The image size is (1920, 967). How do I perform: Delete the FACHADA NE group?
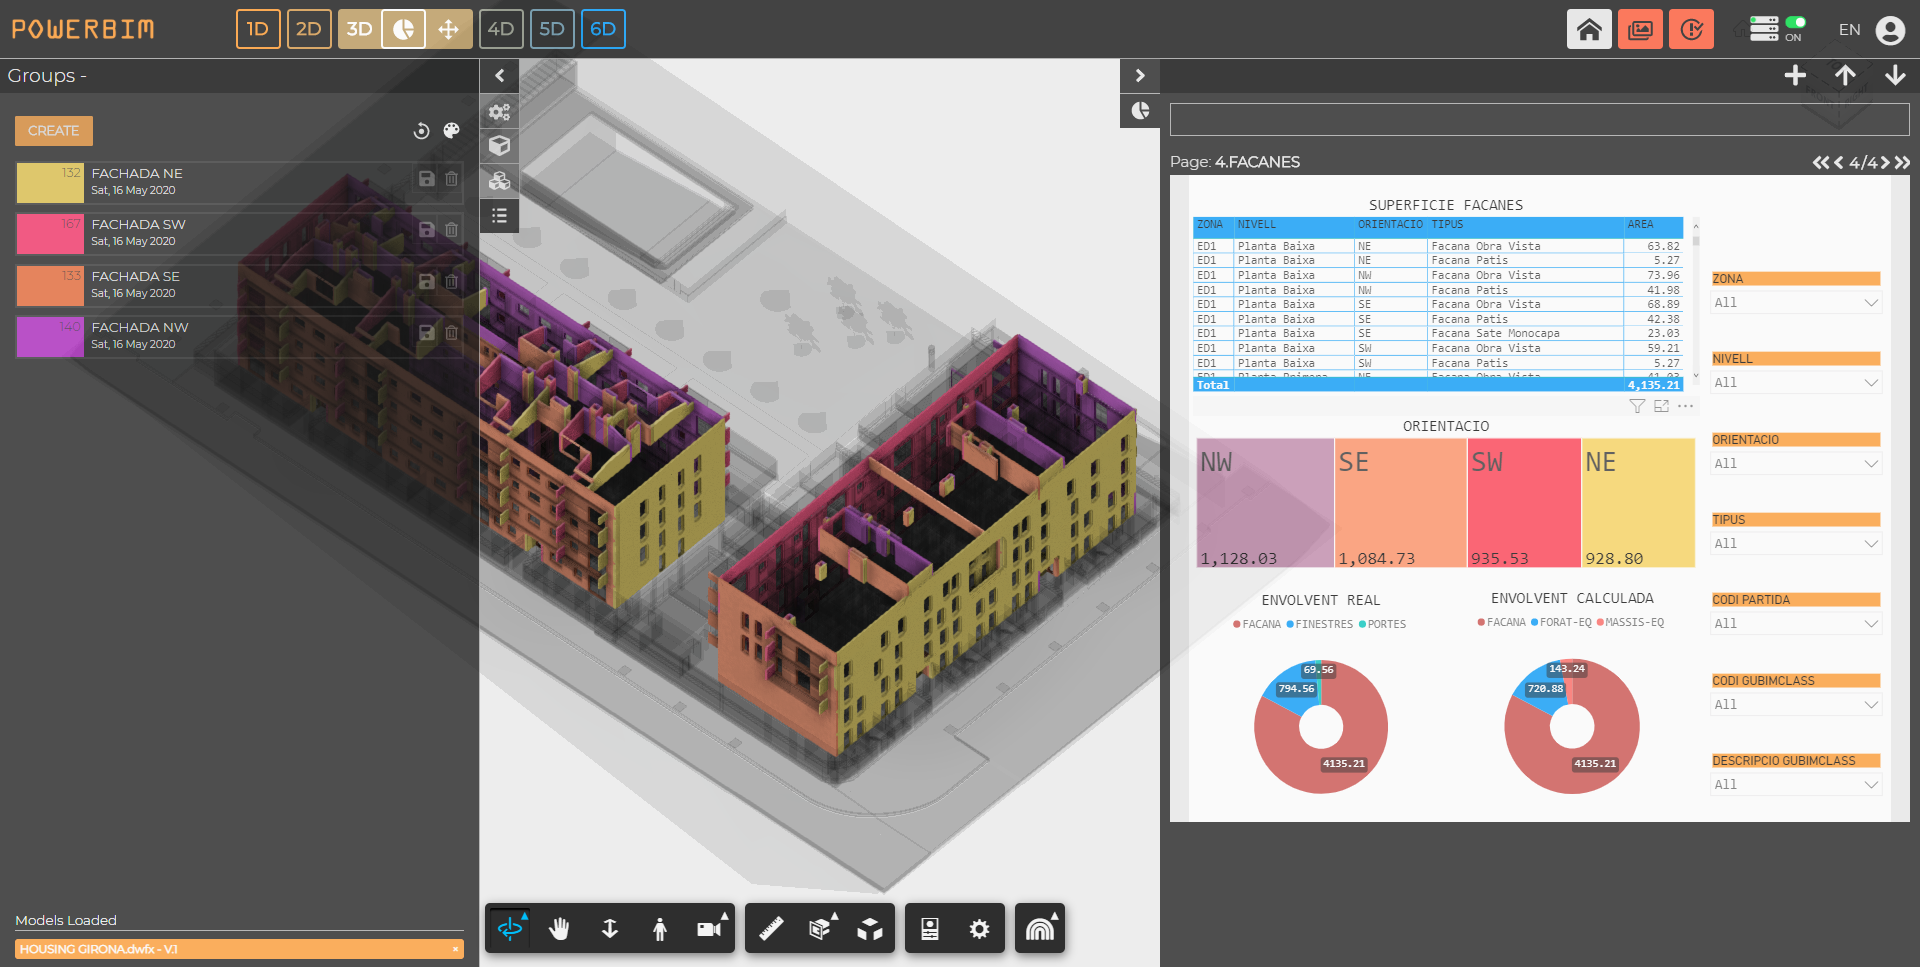[x=452, y=179]
